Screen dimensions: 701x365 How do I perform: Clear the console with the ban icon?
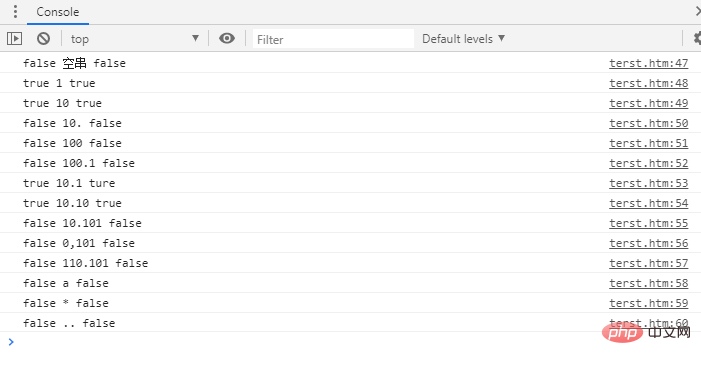43,38
